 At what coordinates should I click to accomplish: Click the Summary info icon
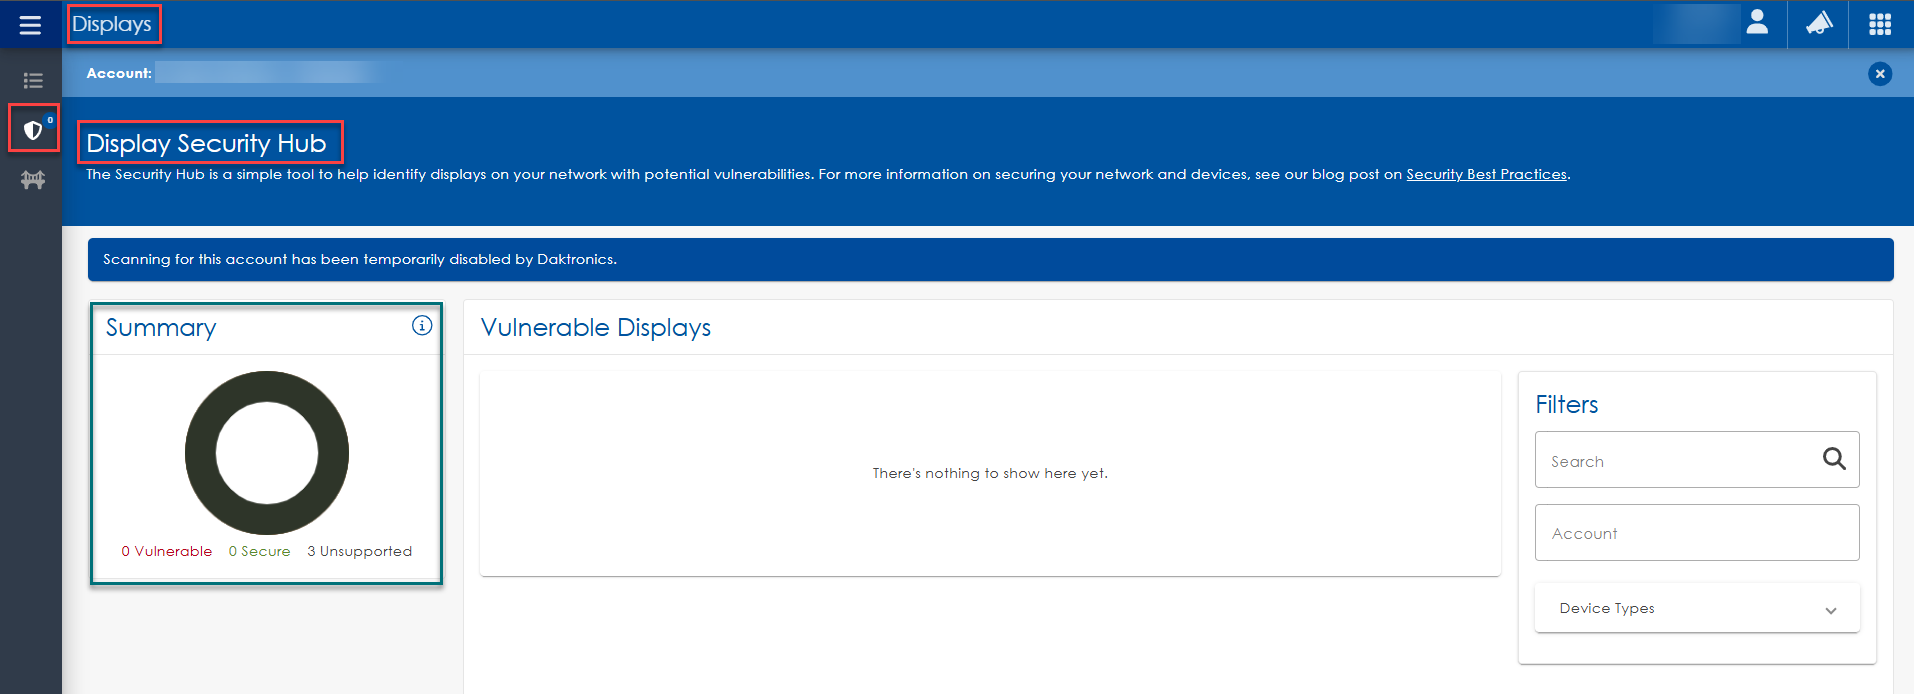(422, 325)
